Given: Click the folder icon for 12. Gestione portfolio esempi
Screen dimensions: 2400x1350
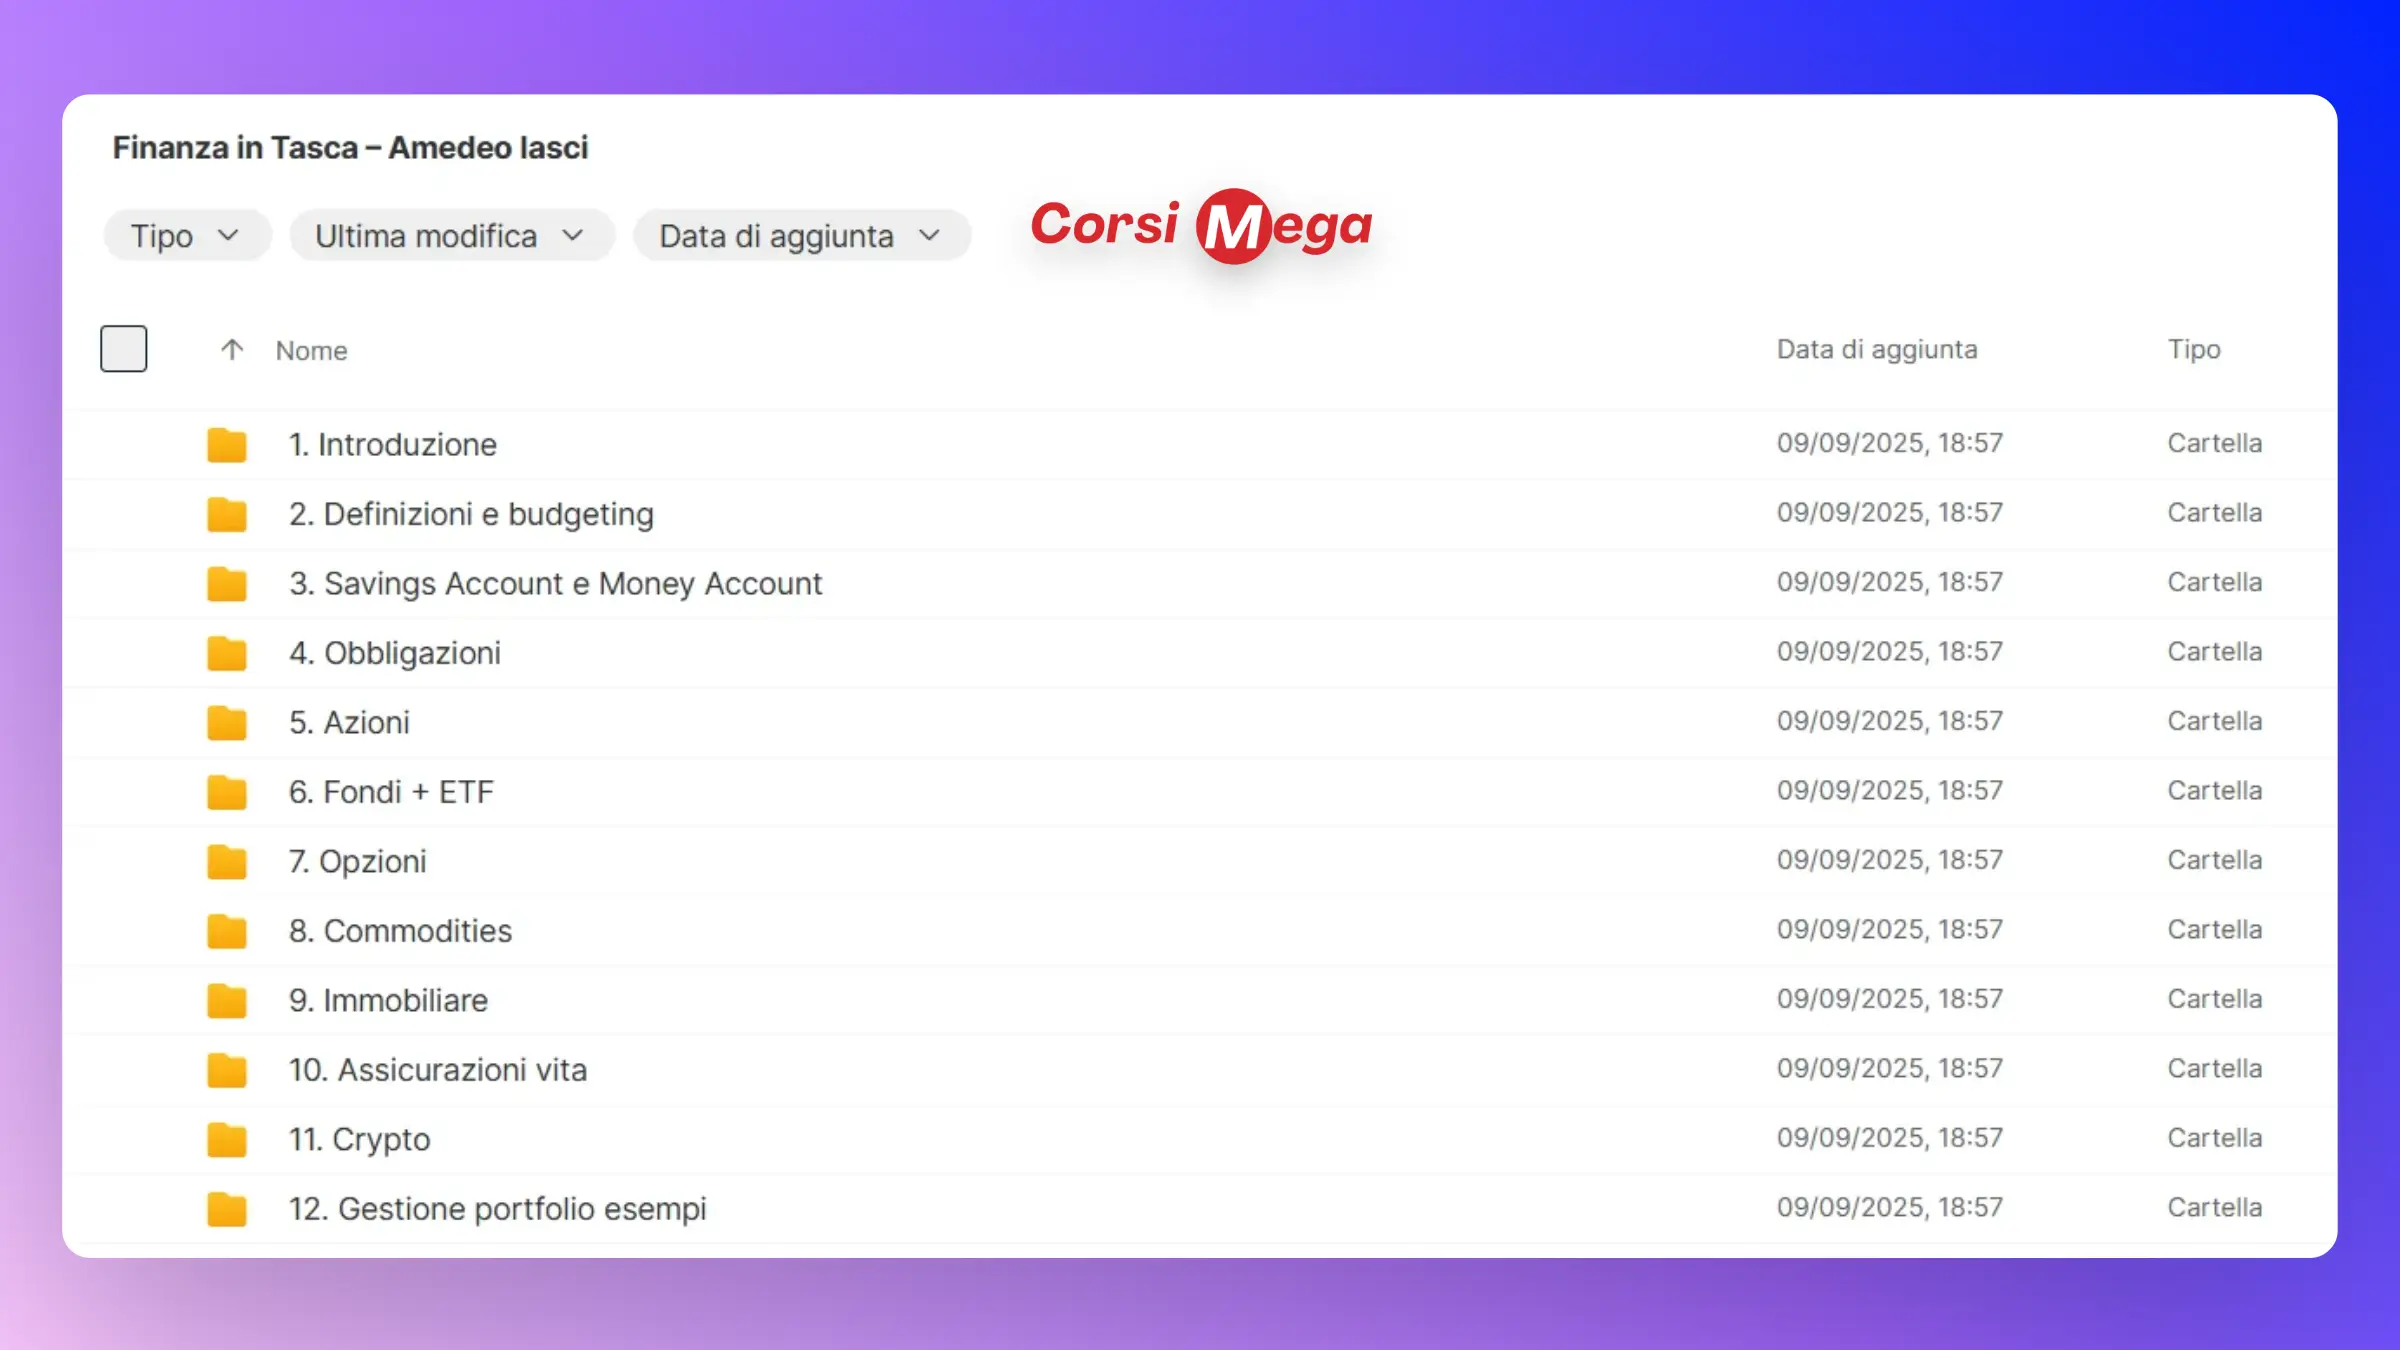Looking at the screenshot, I should pyautogui.click(x=227, y=1209).
